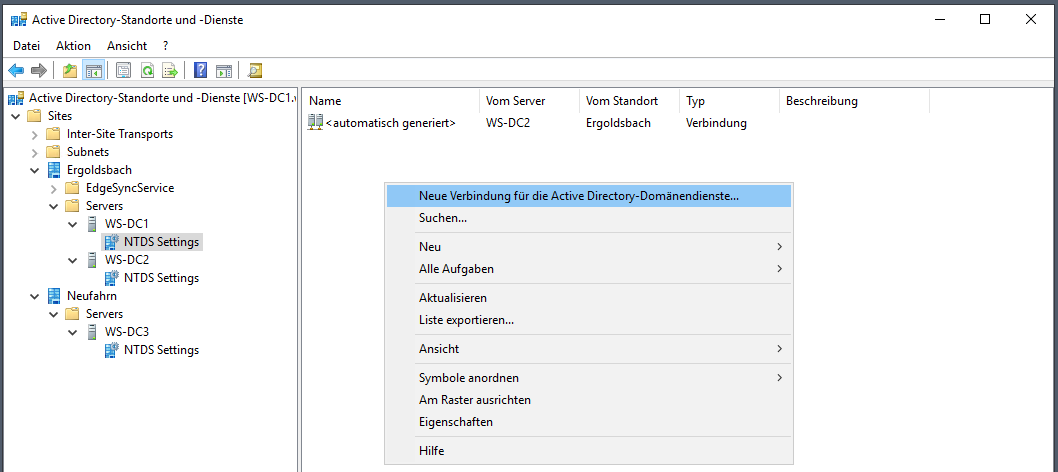Screen dimensions: 1058x472
Task: Click the Forward arrow toolbar icon
Action: (38, 70)
